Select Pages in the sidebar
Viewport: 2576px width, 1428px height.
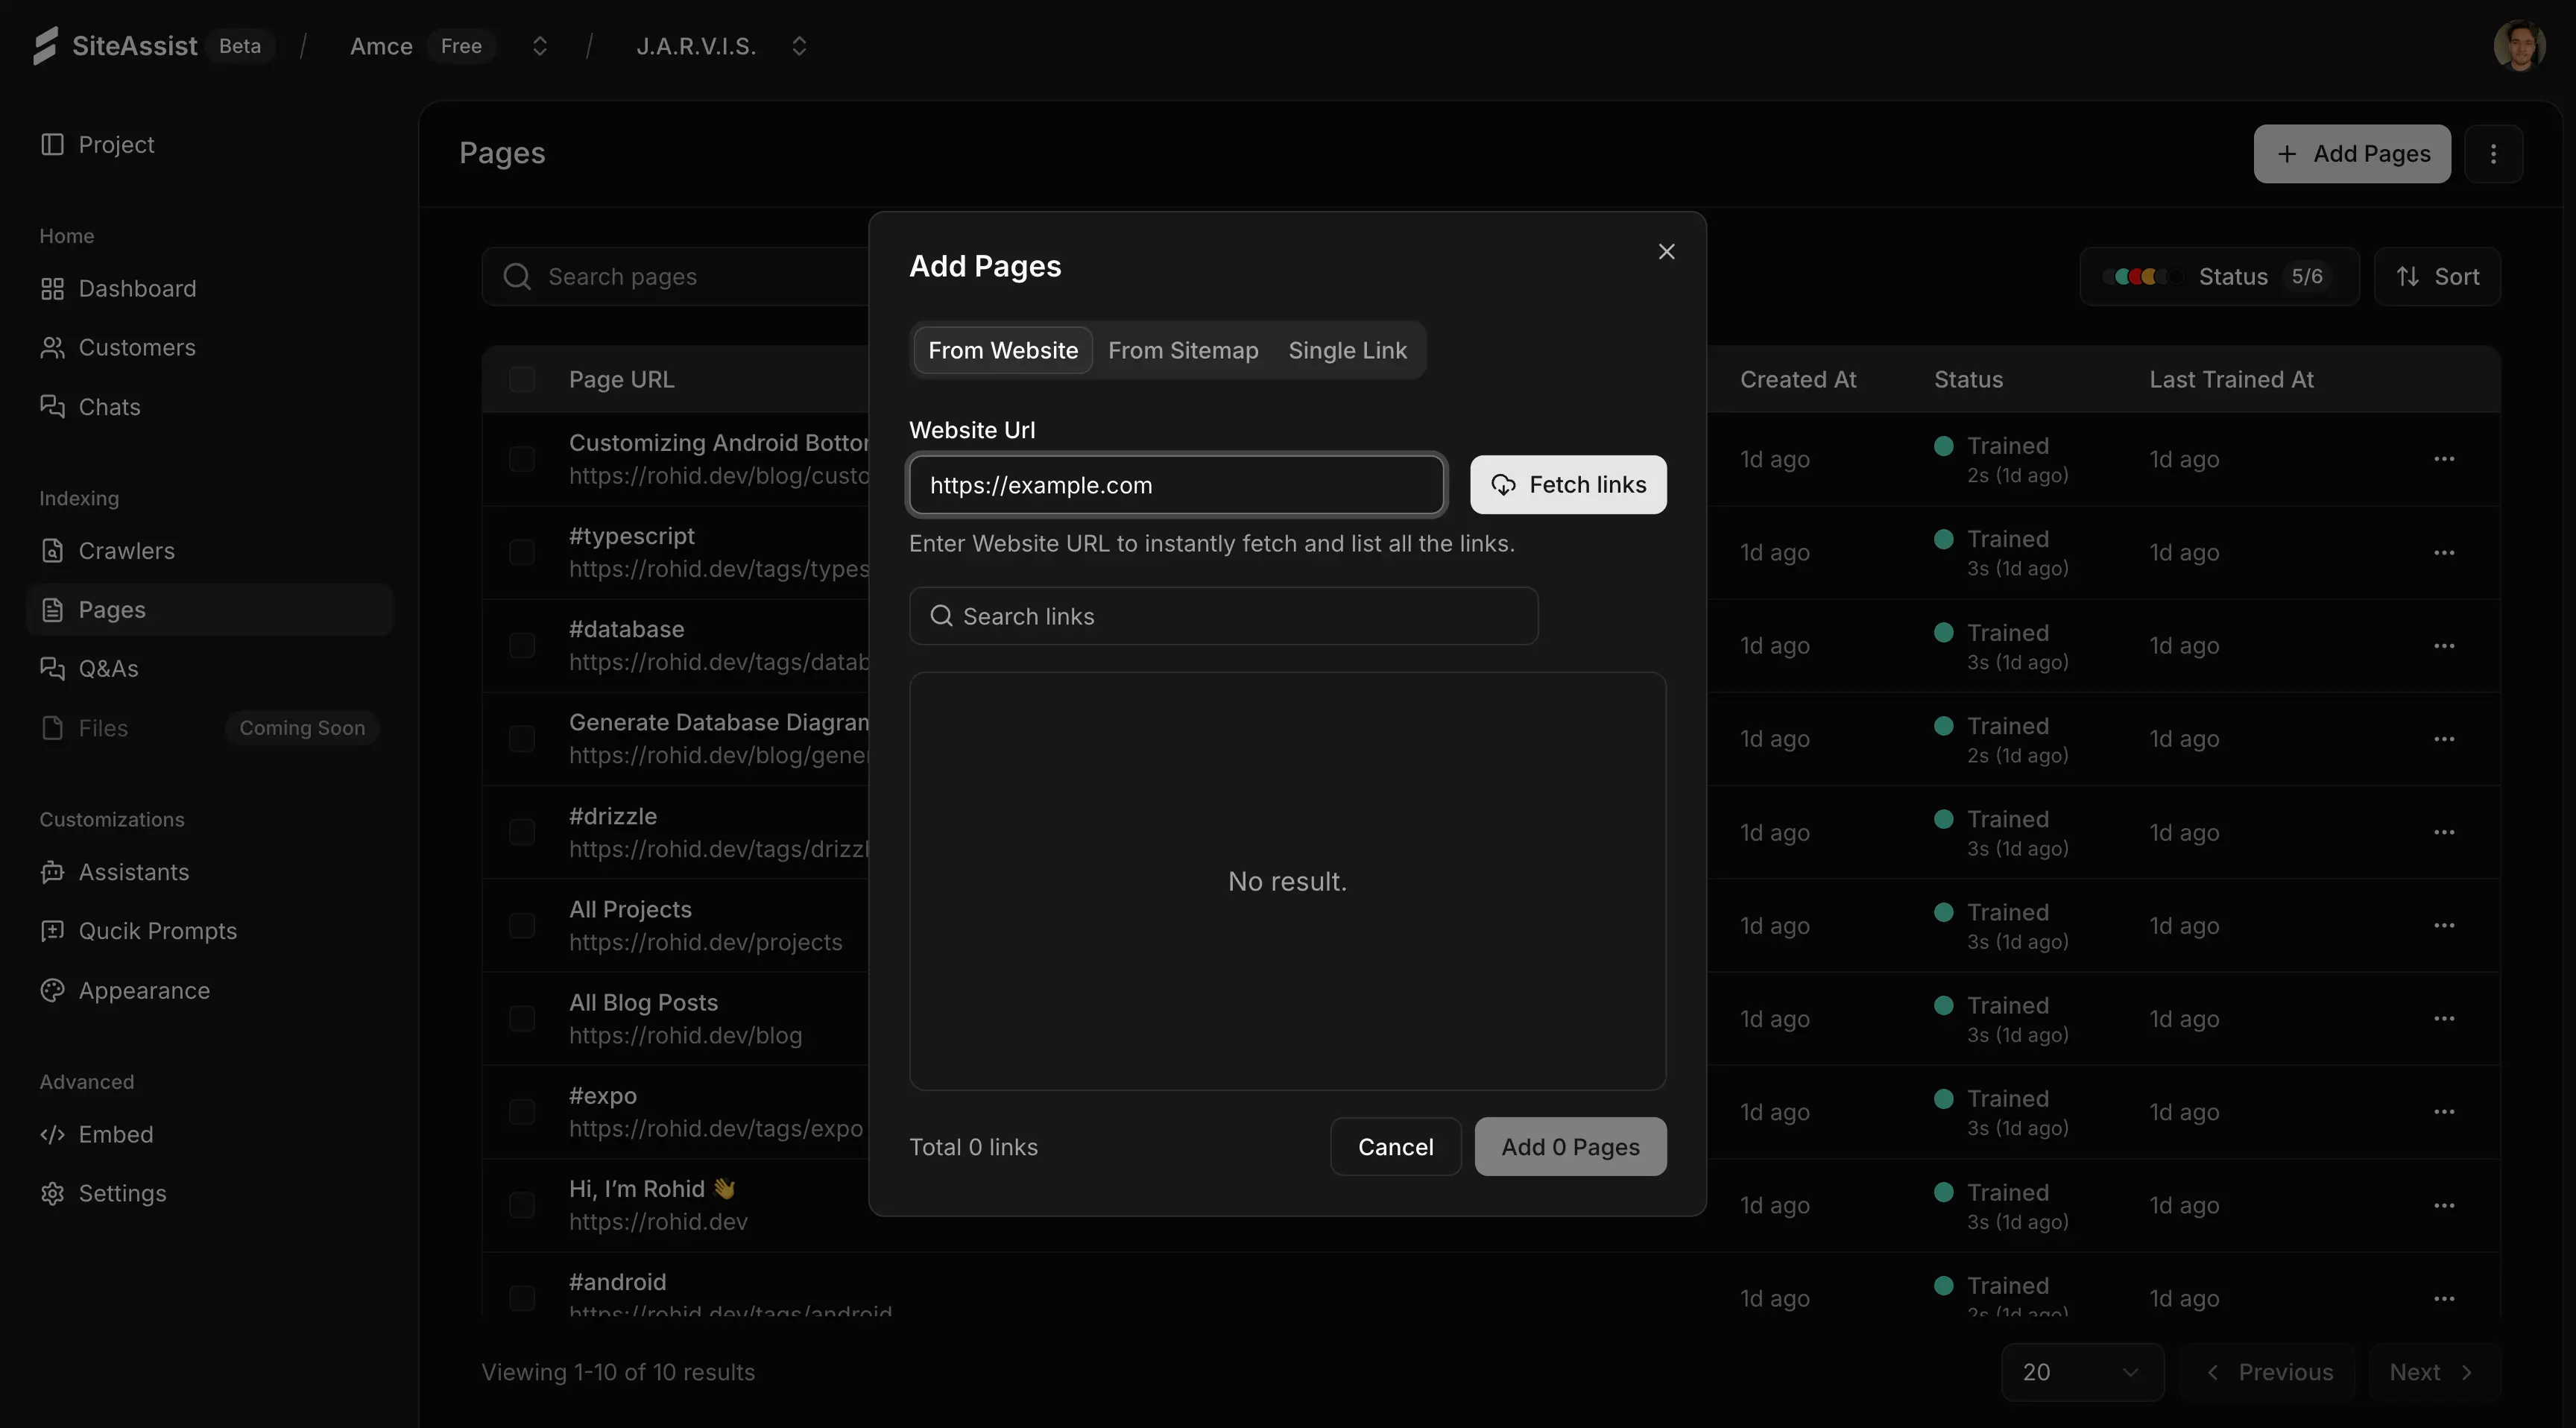209,610
